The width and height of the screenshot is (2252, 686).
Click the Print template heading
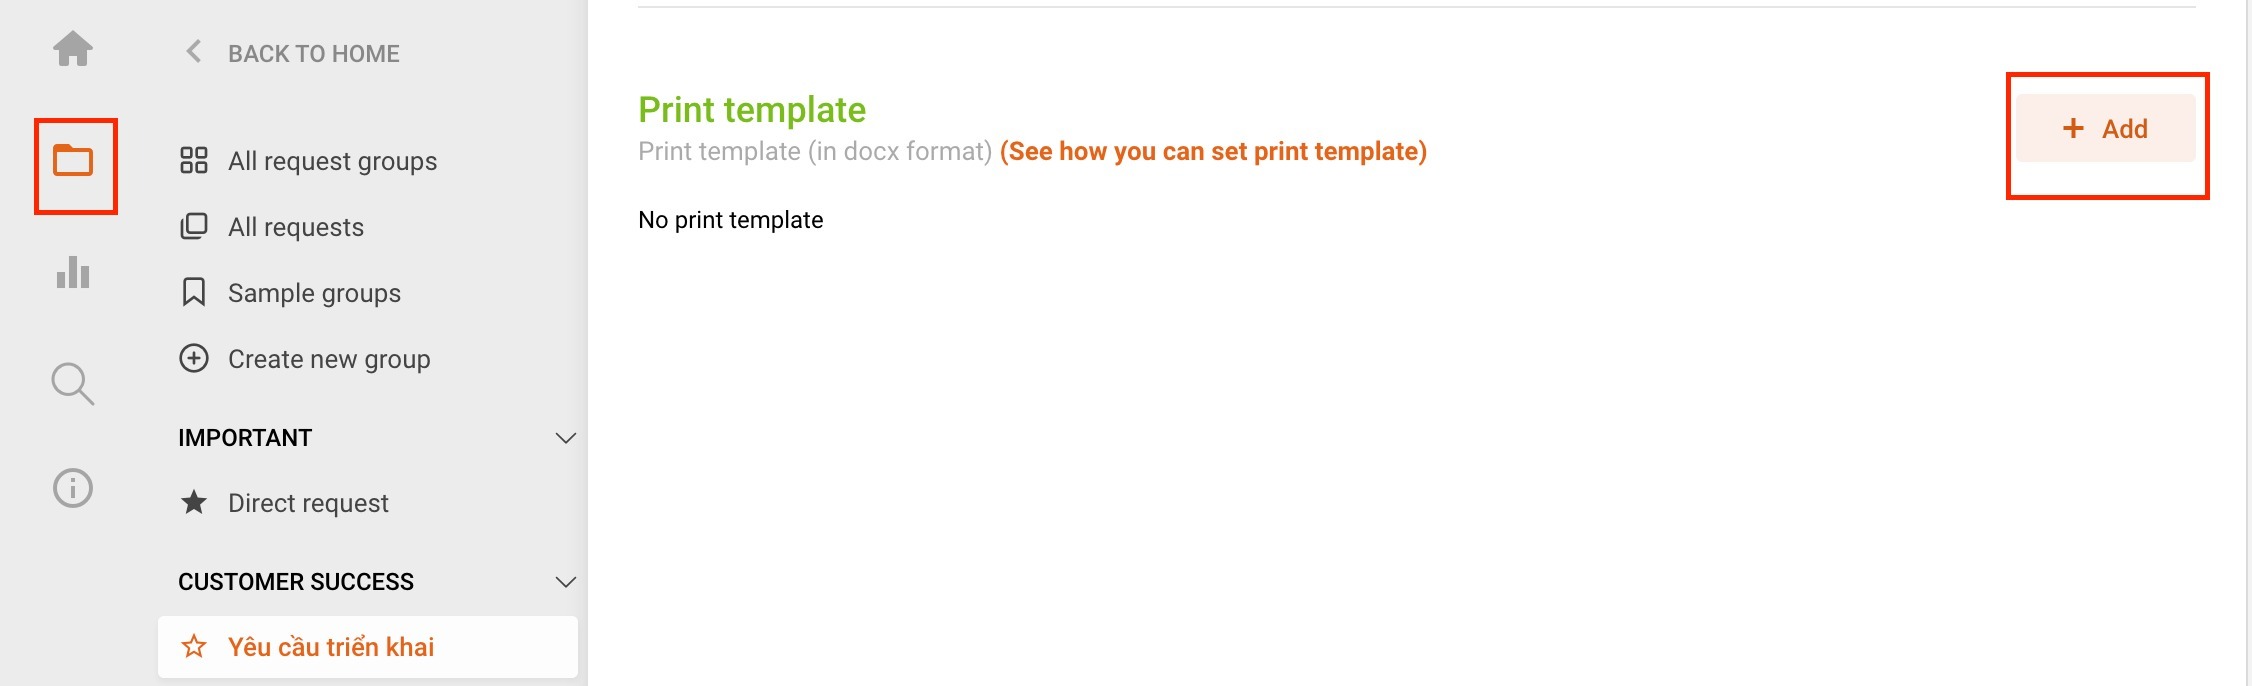(x=752, y=108)
